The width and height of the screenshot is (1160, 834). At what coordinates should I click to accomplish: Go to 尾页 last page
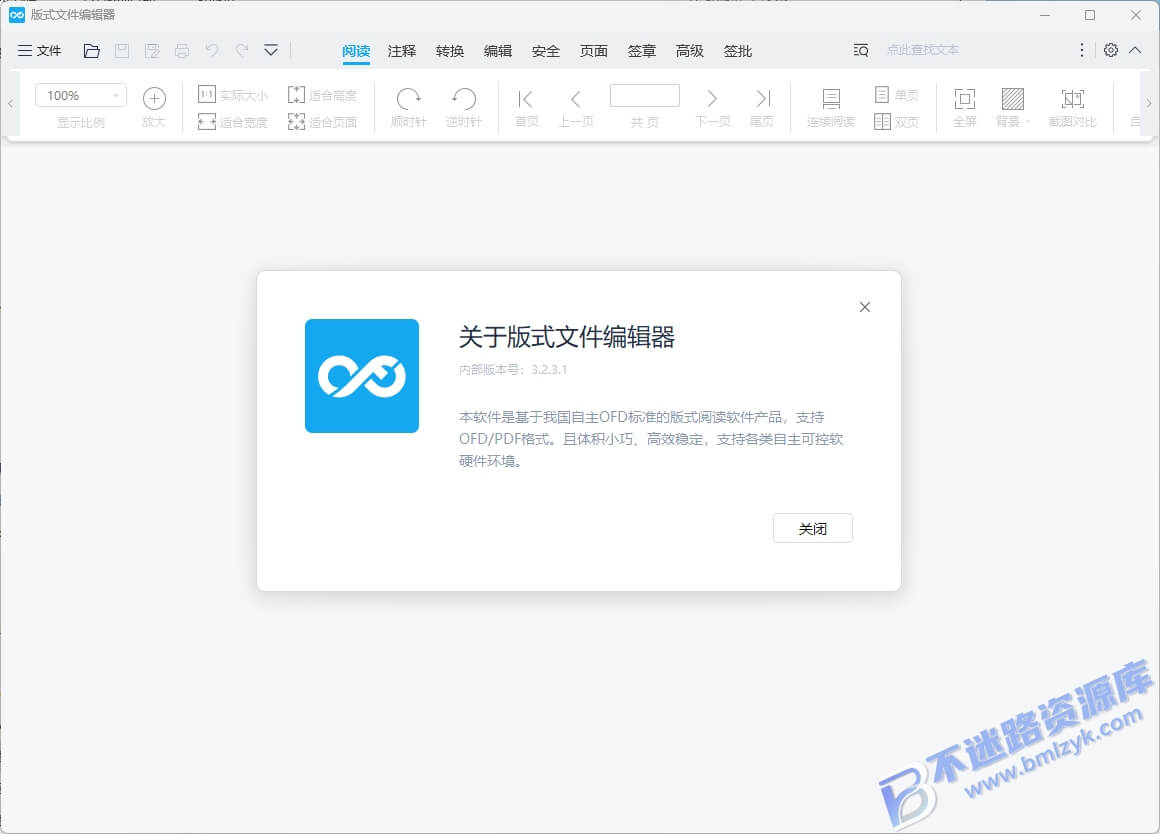(762, 107)
